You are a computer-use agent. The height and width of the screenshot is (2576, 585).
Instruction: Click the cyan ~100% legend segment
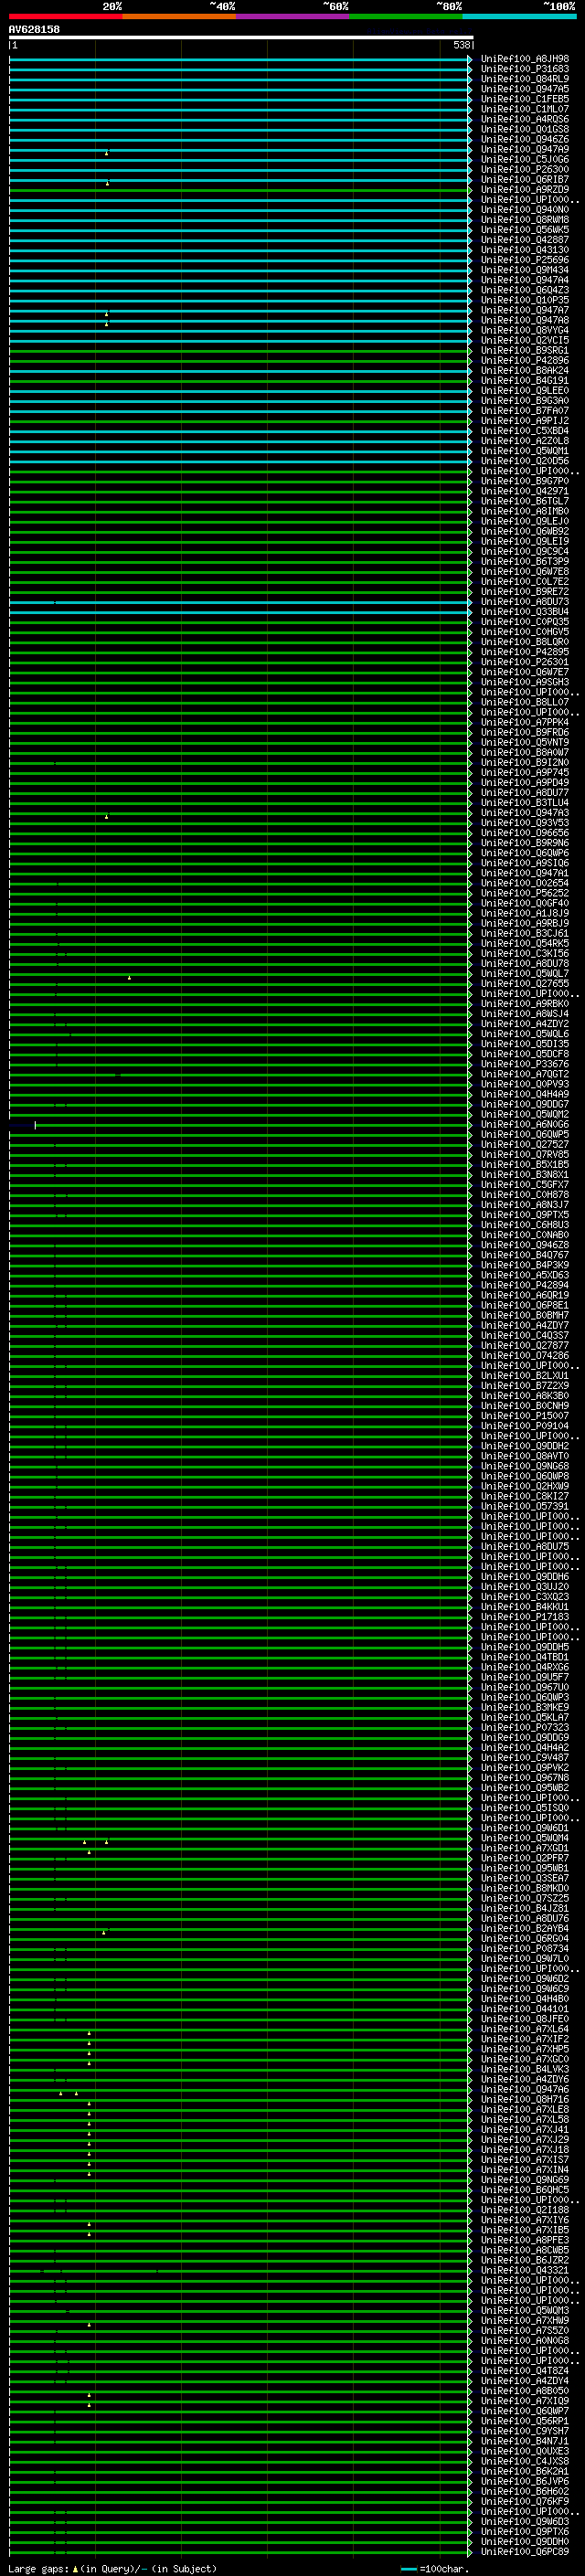[519, 16]
